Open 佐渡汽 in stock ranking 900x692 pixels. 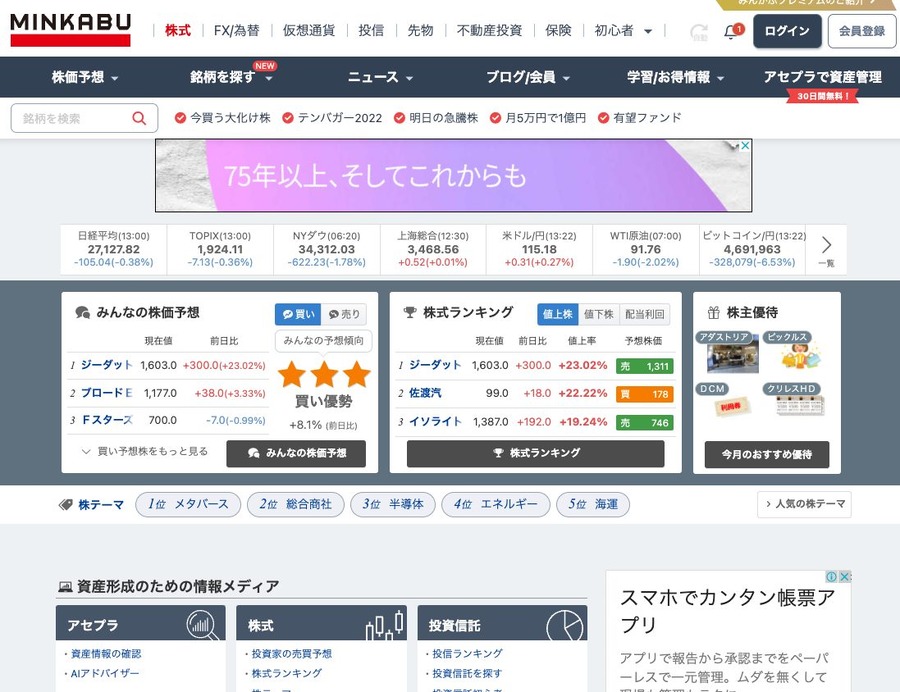click(x=425, y=393)
